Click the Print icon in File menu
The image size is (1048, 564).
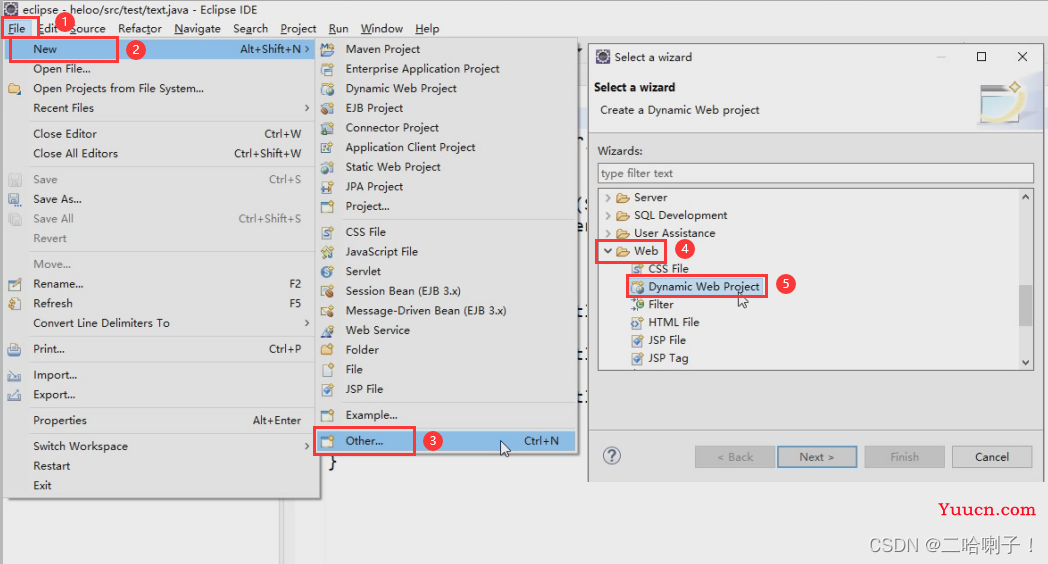tap(15, 349)
